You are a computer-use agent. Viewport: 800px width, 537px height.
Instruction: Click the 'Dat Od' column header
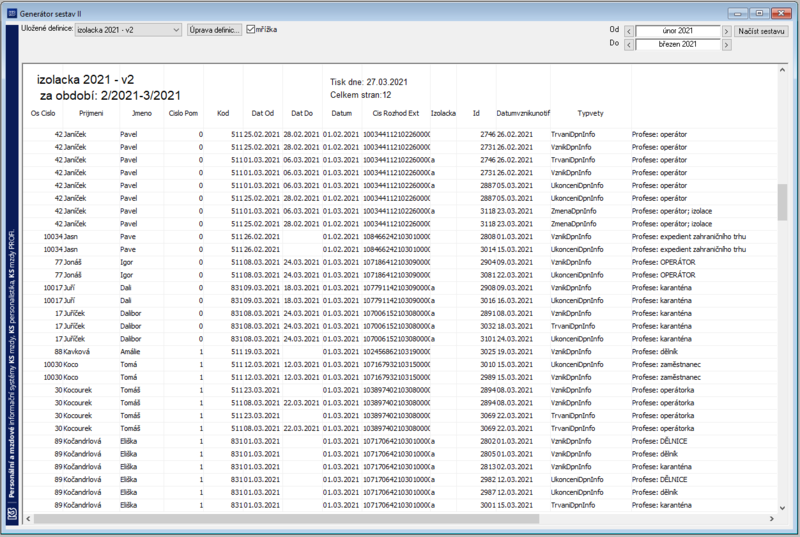pos(263,113)
